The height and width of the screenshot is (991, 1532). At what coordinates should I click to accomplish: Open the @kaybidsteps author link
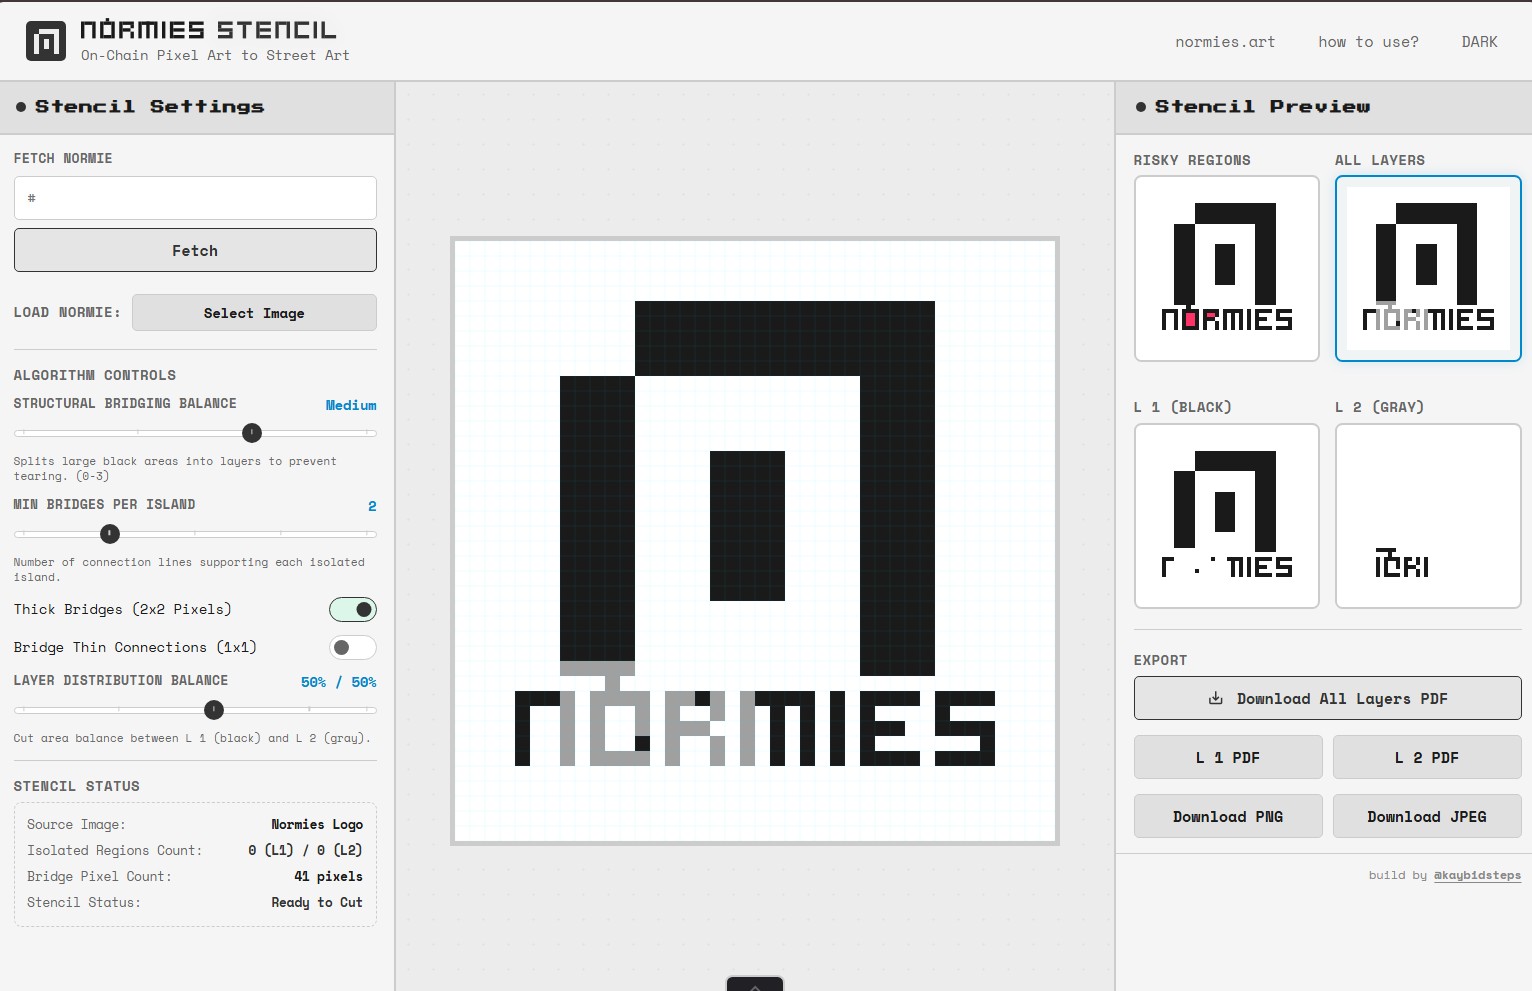[1477, 875]
